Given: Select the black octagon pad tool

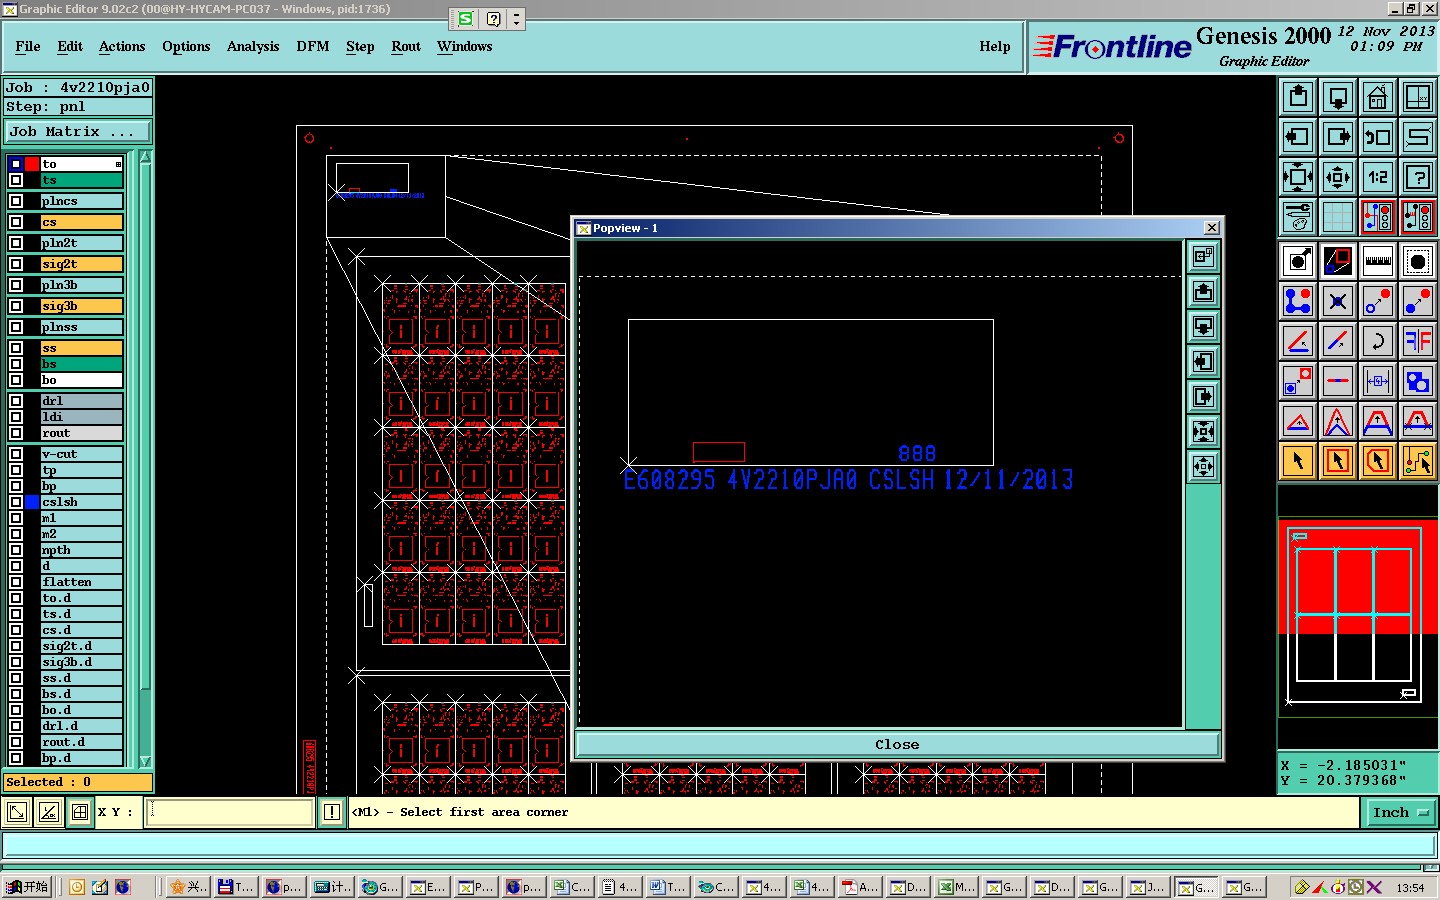Looking at the screenshot, I should [x=1418, y=261].
